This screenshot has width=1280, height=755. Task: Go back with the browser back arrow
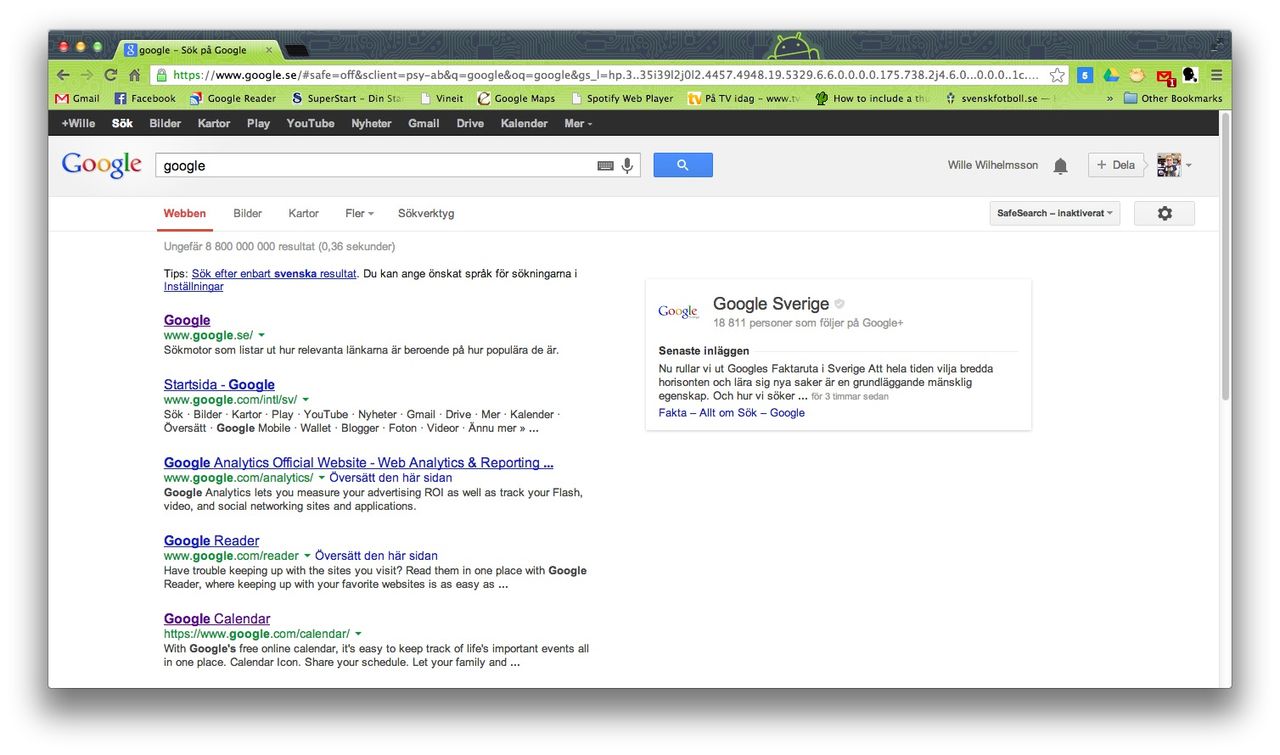[x=63, y=75]
